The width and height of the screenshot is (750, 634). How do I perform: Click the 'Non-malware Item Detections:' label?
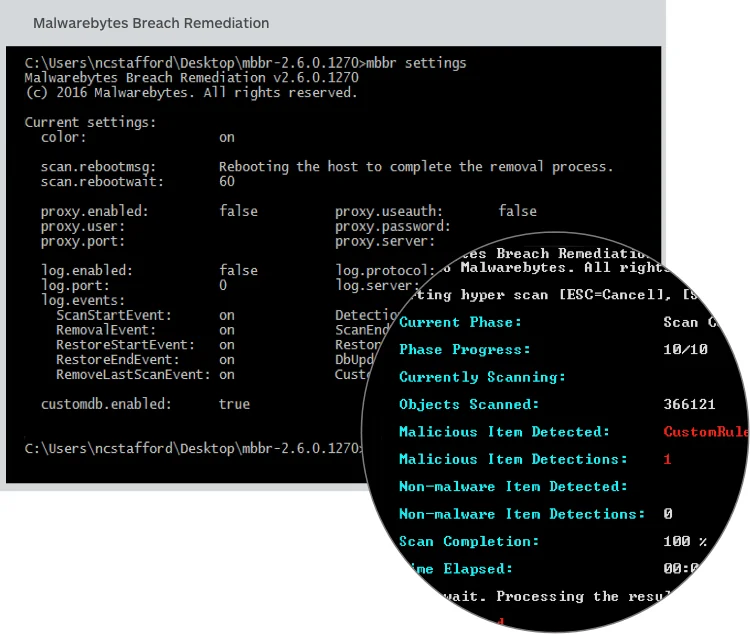pyautogui.click(x=522, y=514)
